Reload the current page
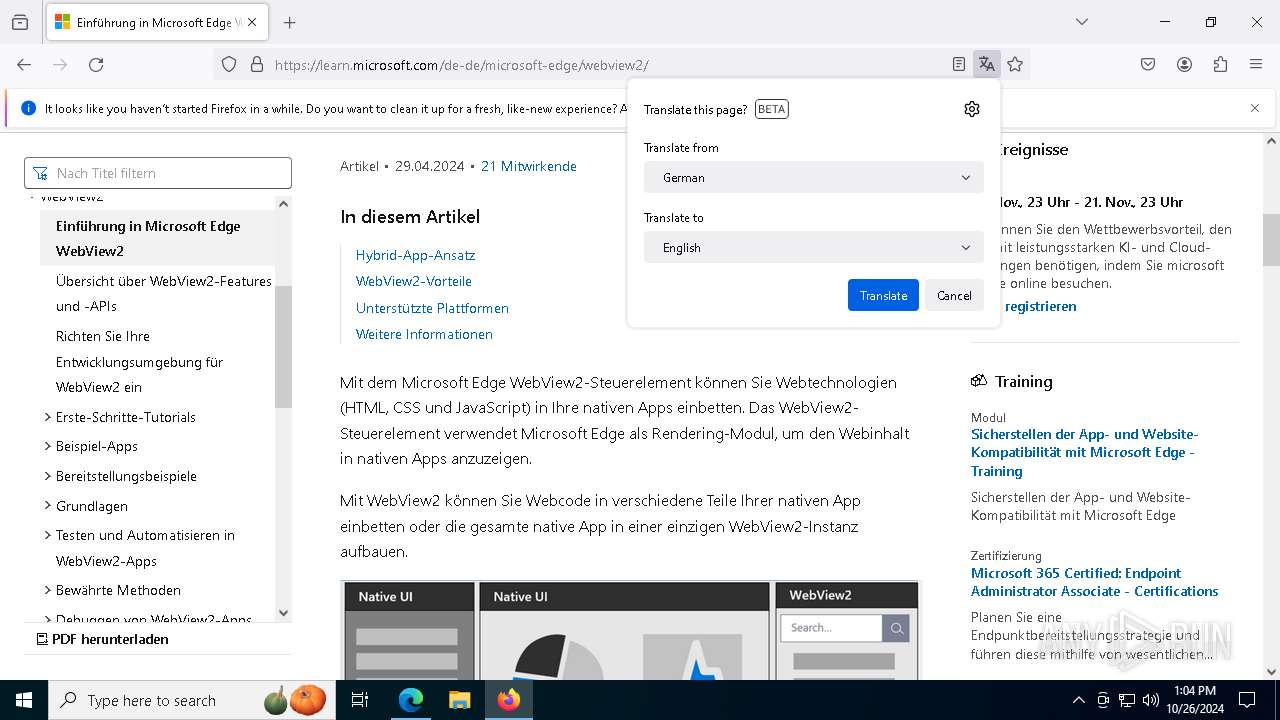 coord(96,65)
